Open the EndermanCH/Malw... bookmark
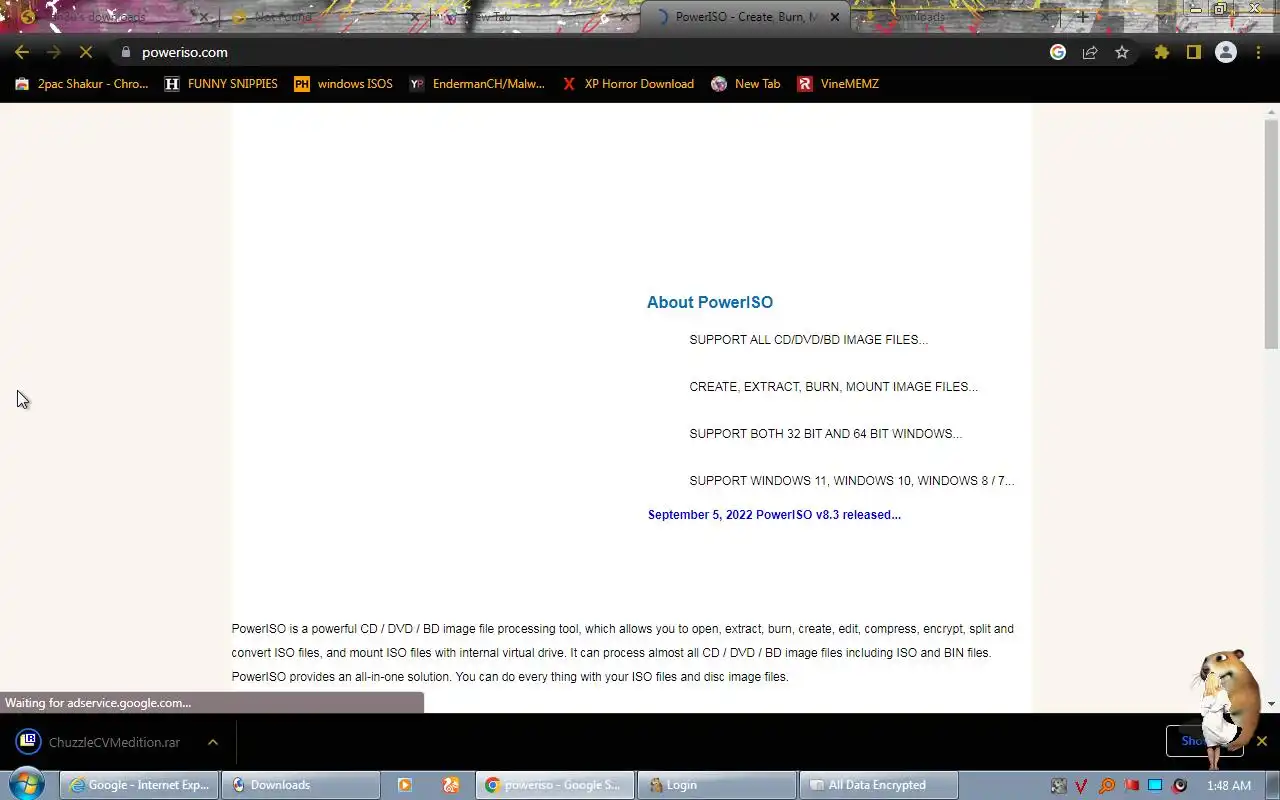Viewport: 1280px width, 800px height. (477, 84)
